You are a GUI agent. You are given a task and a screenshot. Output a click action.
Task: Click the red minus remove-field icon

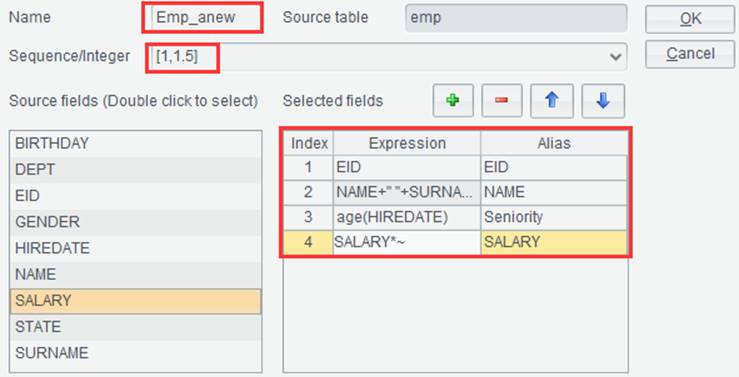[502, 100]
